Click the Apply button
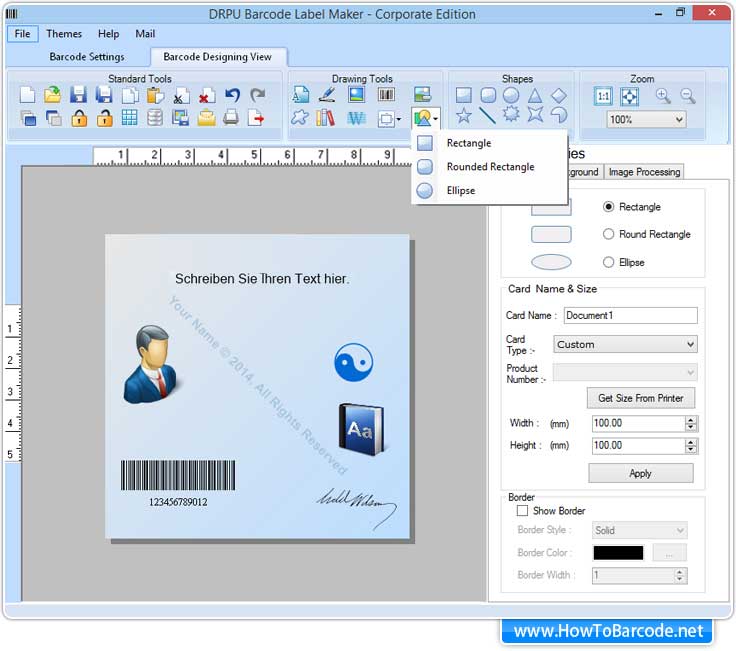 641,473
